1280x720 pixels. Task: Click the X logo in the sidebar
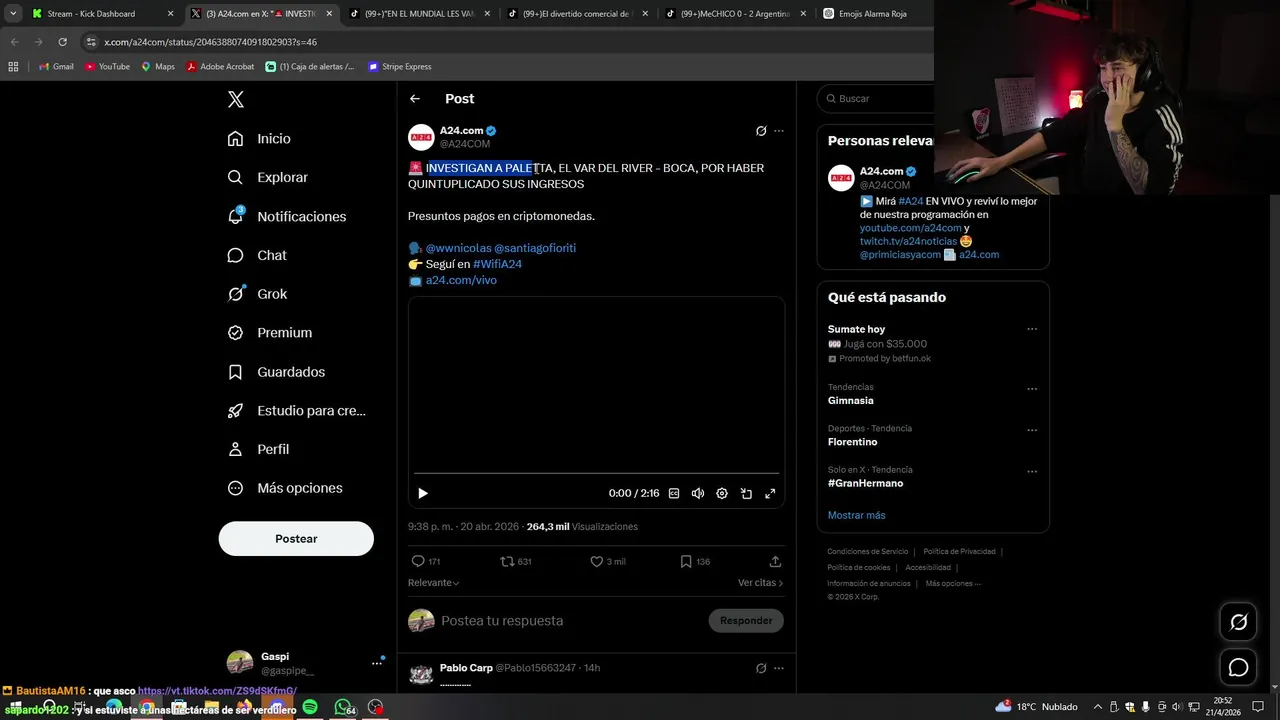tap(236, 99)
